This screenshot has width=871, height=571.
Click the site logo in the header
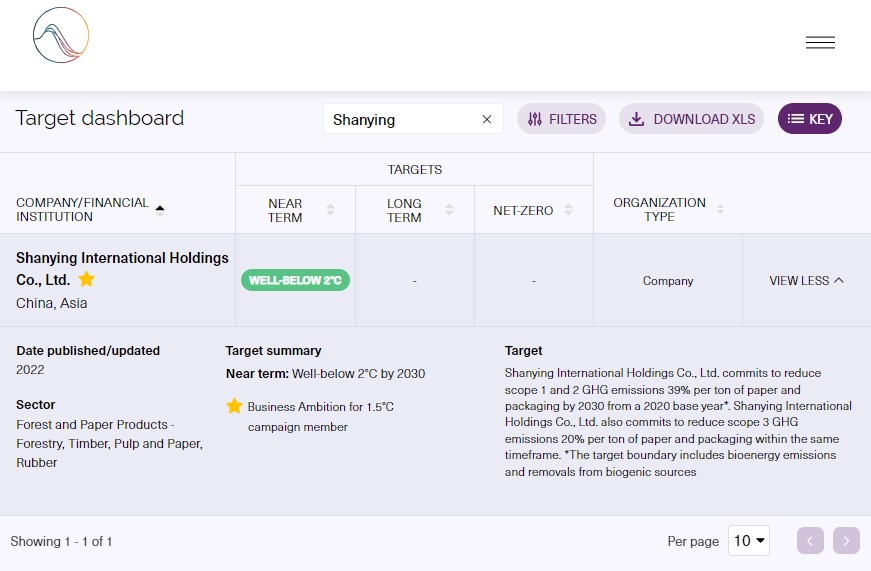tap(61, 36)
